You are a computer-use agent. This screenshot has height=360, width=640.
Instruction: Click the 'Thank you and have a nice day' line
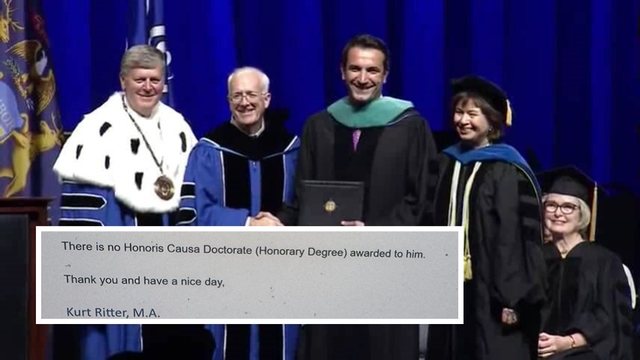(144, 280)
